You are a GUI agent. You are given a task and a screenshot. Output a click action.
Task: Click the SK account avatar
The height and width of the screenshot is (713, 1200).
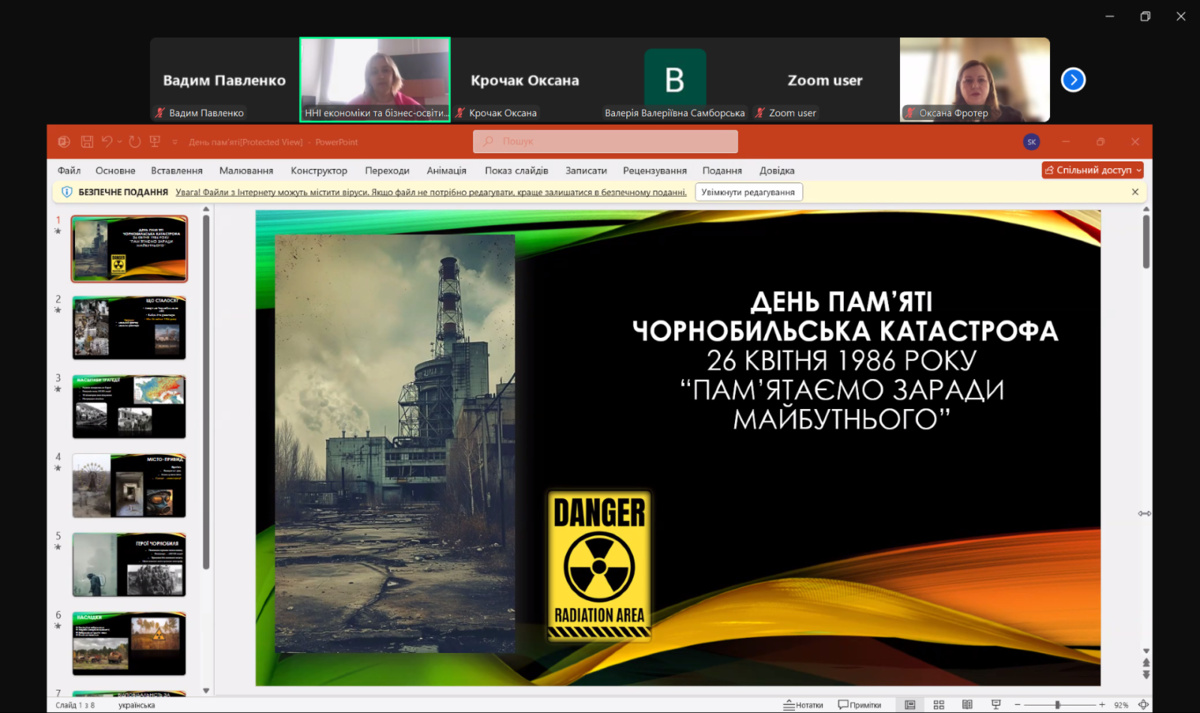click(1031, 142)
